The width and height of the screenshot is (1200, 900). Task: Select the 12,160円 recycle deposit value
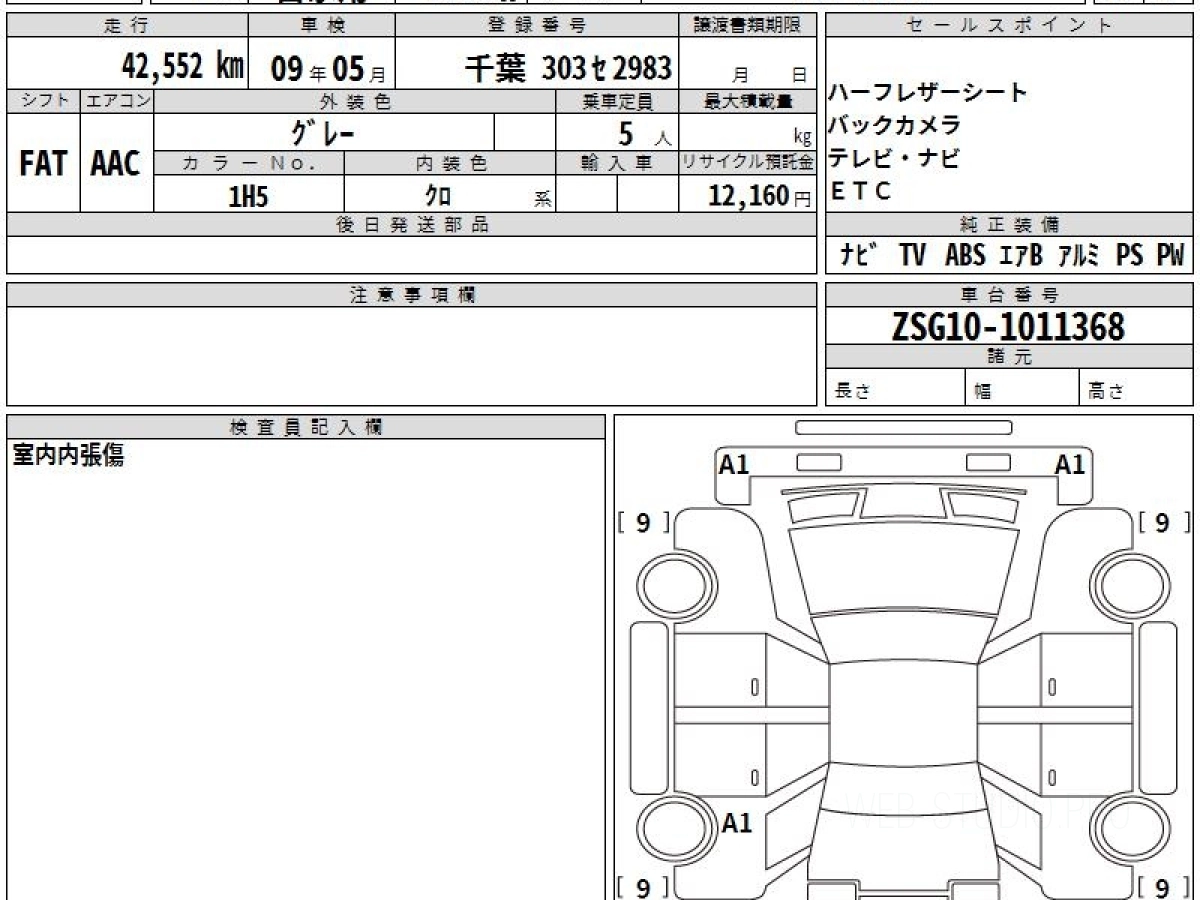pos(760,196)
